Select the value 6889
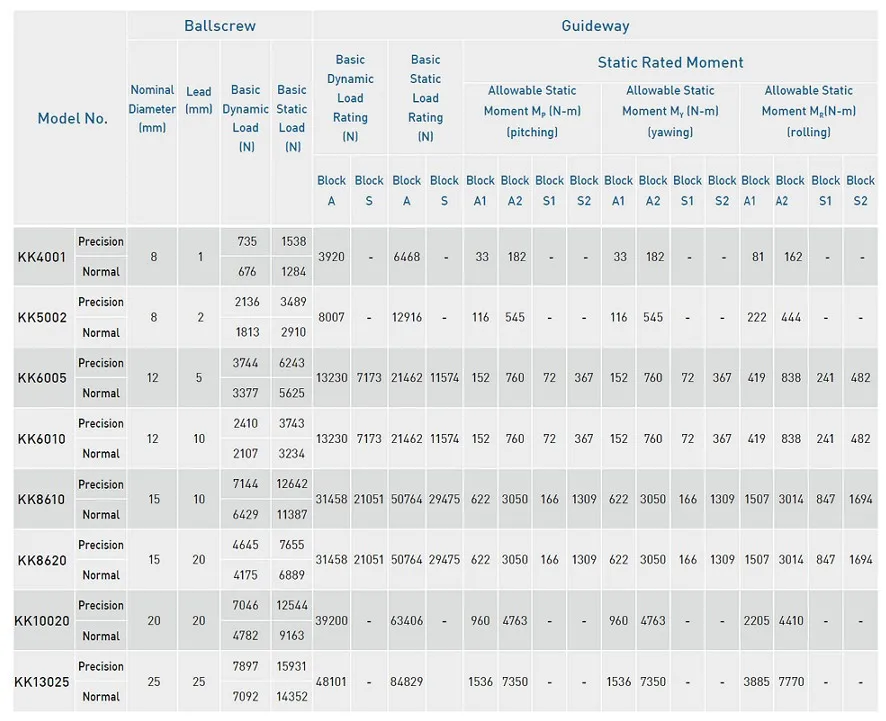The image size is (886, 721). pyautogui.click(x=292, y=575)
